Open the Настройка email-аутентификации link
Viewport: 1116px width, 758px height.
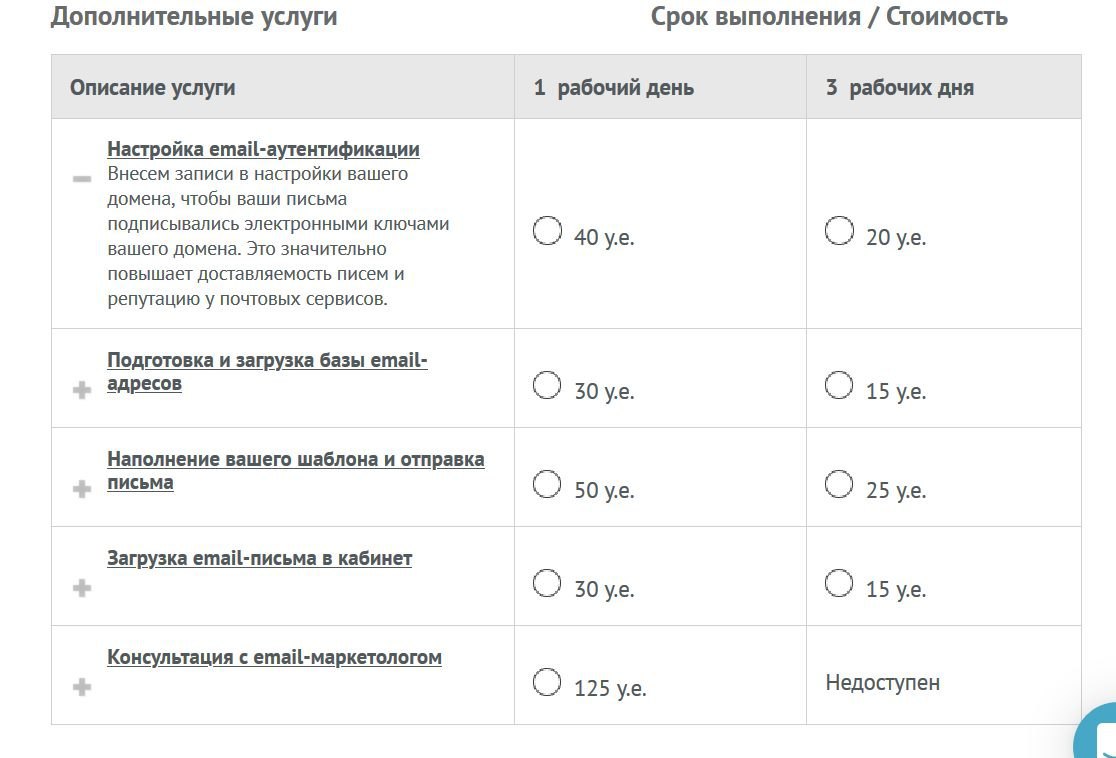pos(263,149)
